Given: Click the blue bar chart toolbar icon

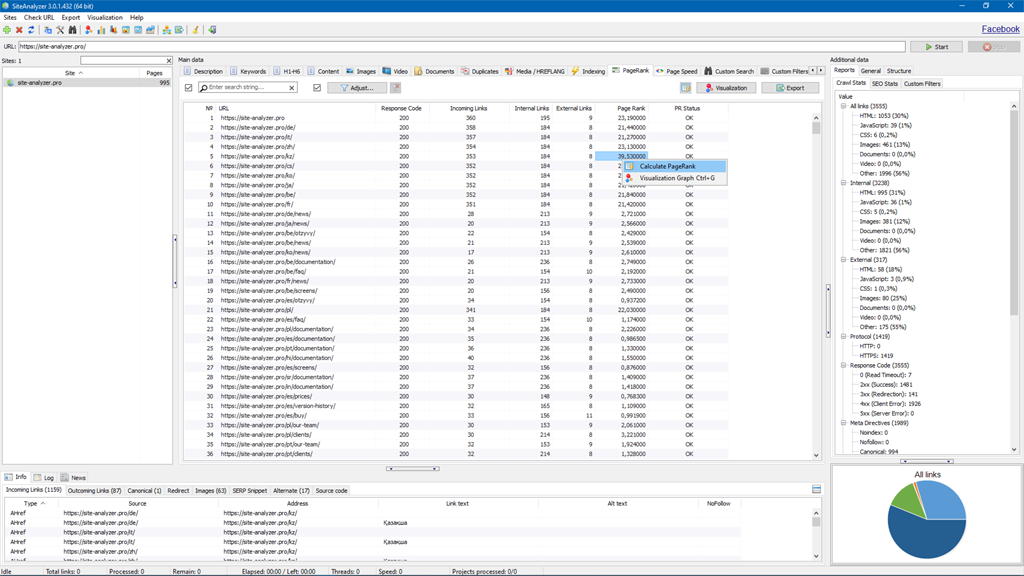Looking at the screenshot, I should pyautogui.click(x=101, y=30).
